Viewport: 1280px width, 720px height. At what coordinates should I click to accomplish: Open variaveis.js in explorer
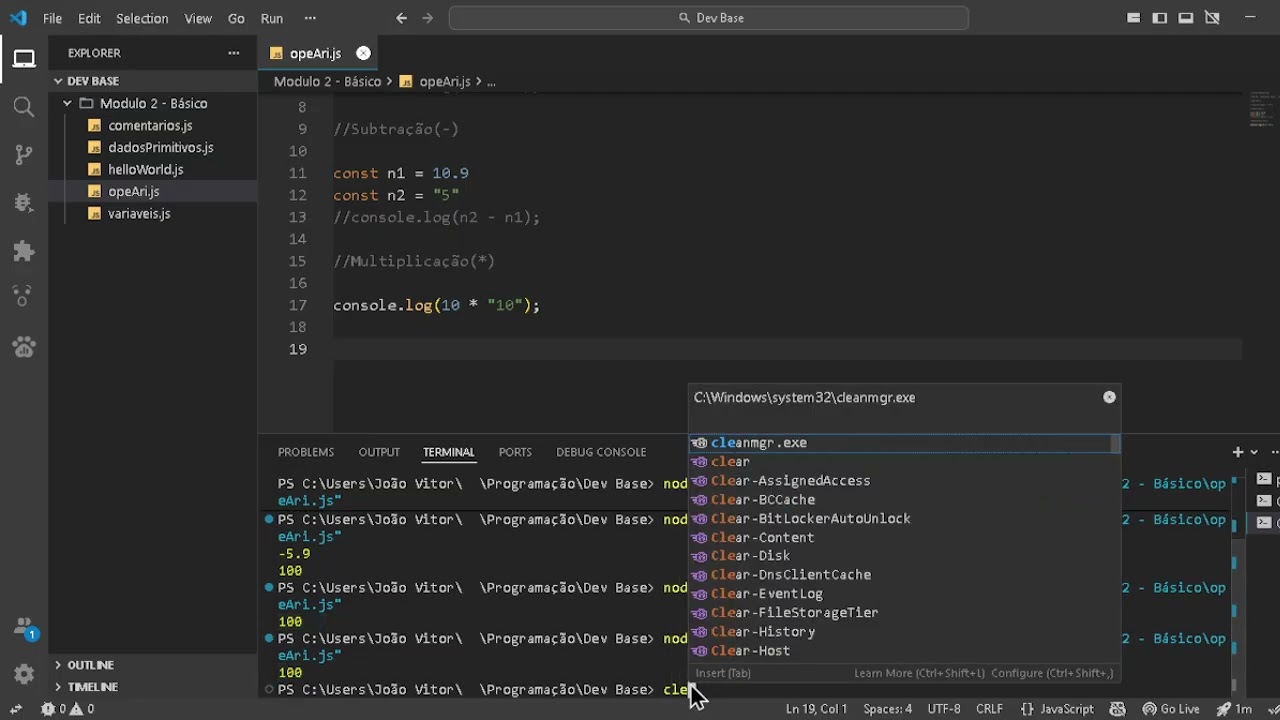click(x=139, y=213)
